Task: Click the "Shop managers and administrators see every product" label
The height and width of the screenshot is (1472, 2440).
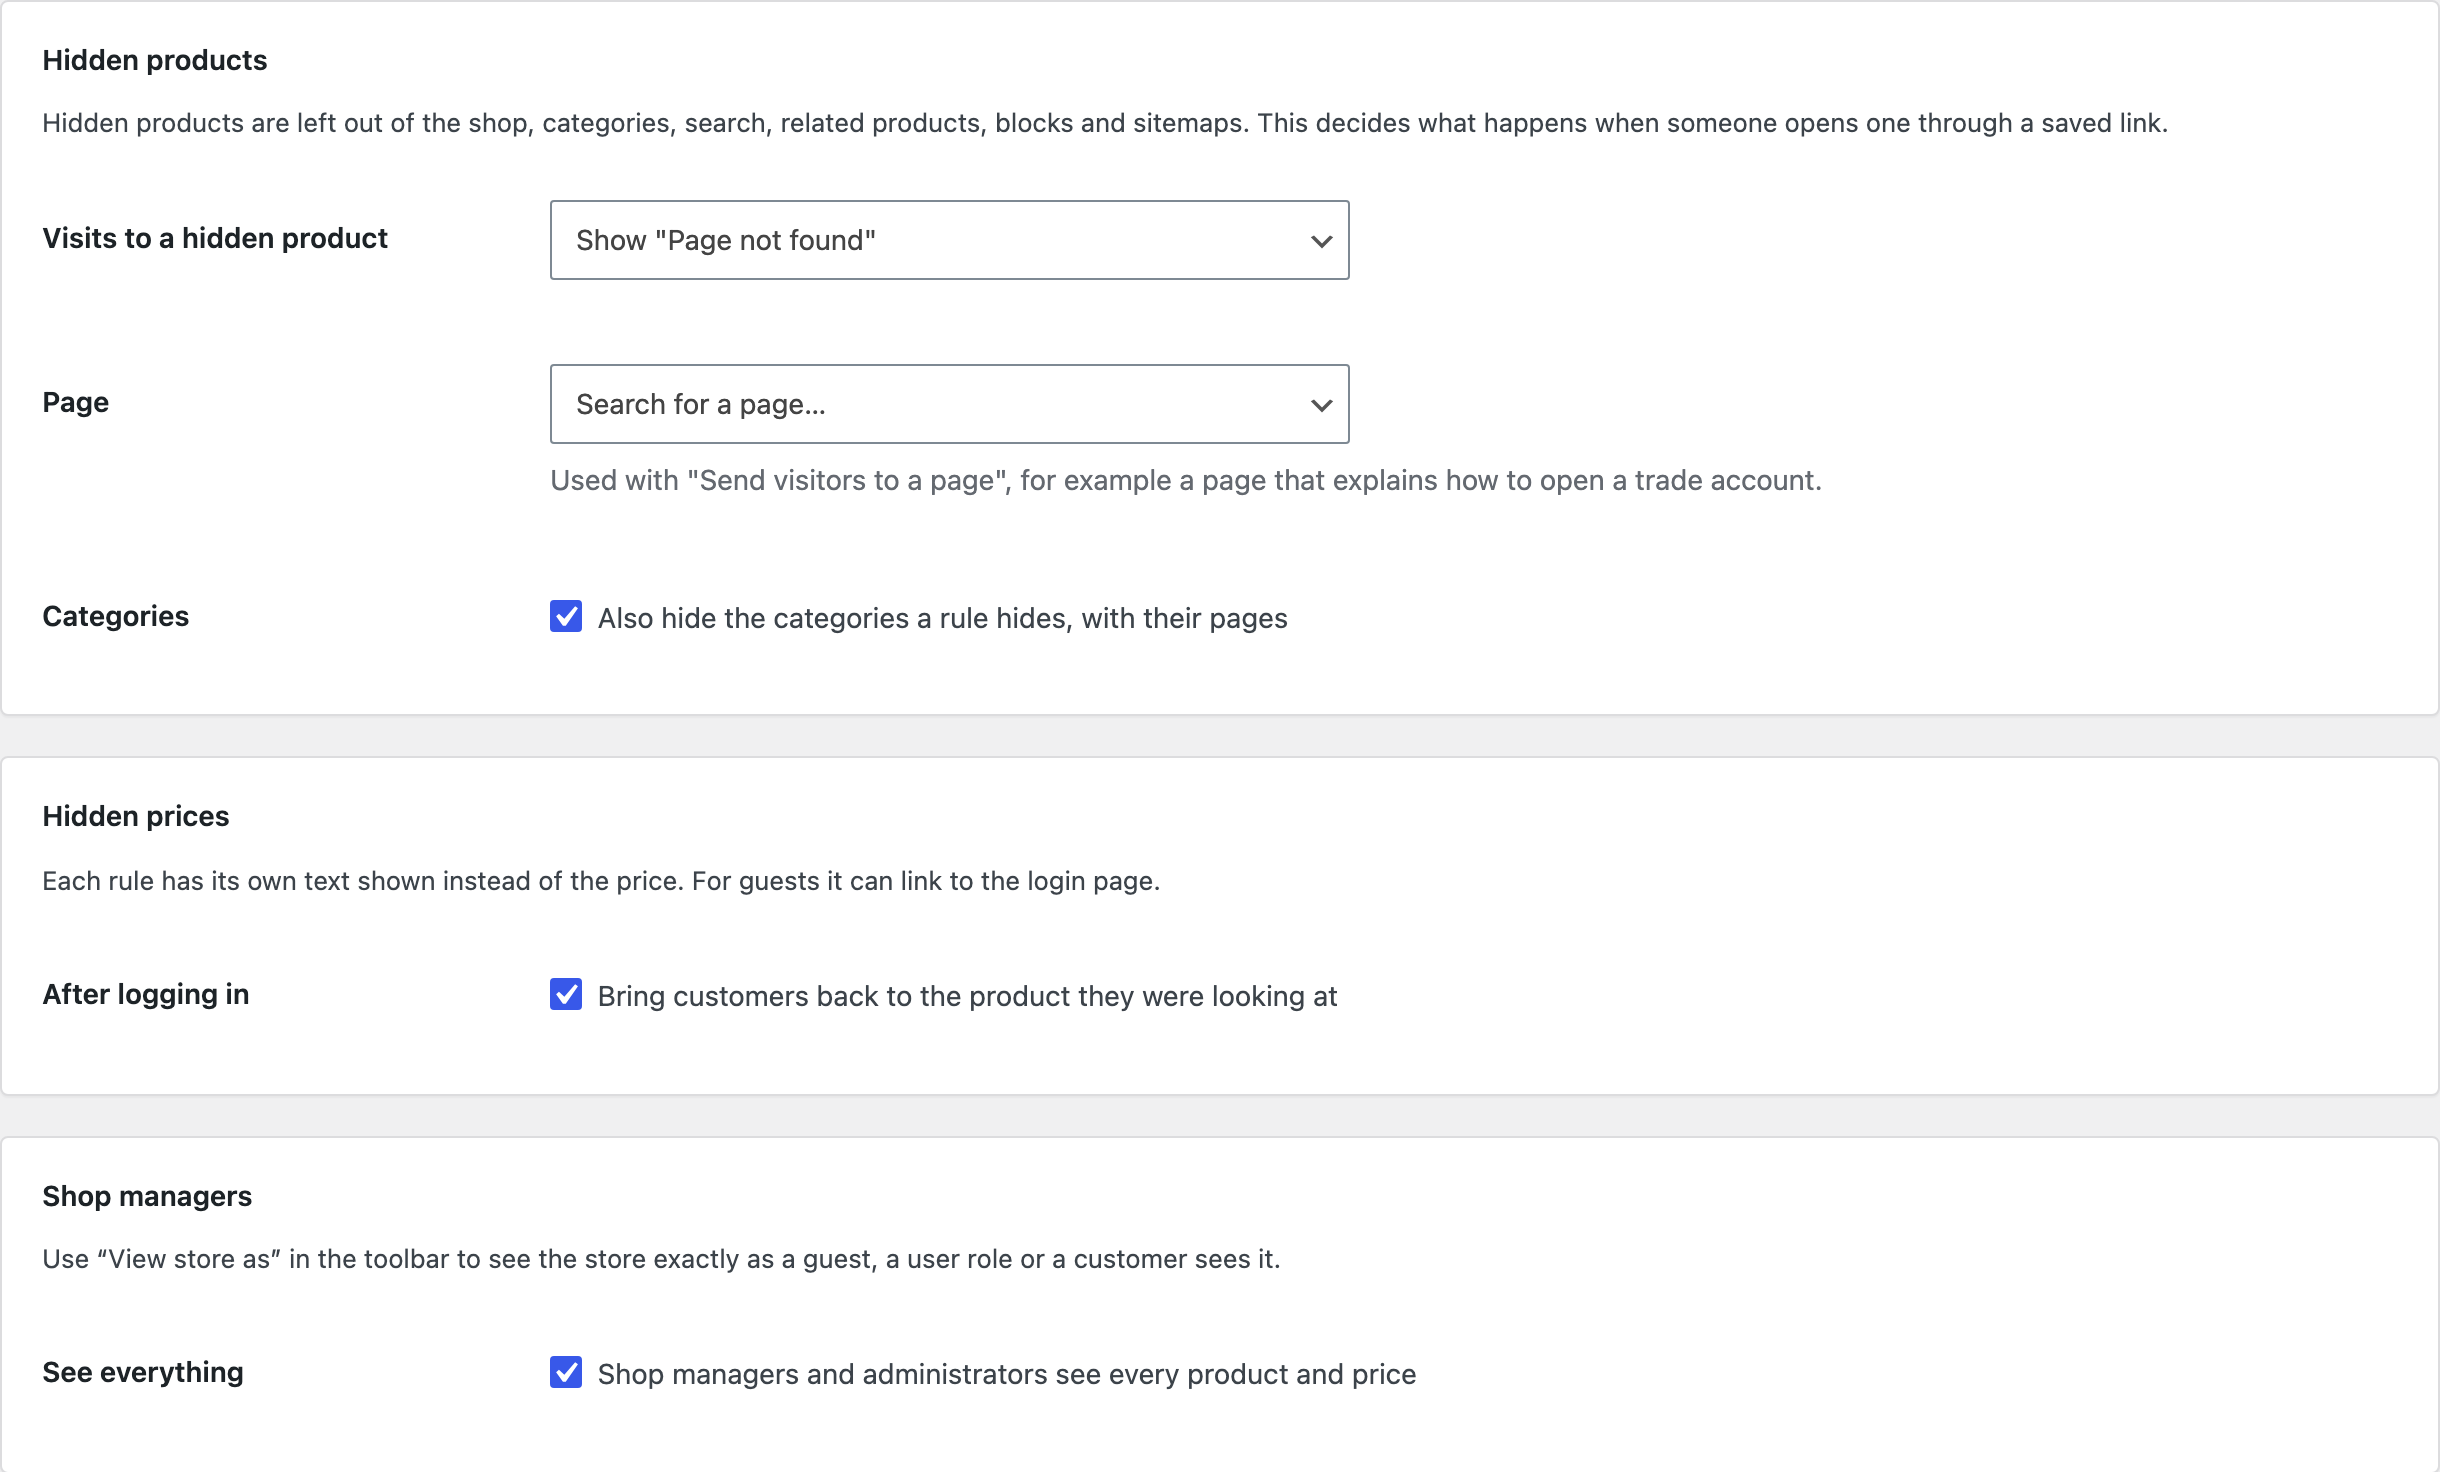Action: coord(1007,1374)
